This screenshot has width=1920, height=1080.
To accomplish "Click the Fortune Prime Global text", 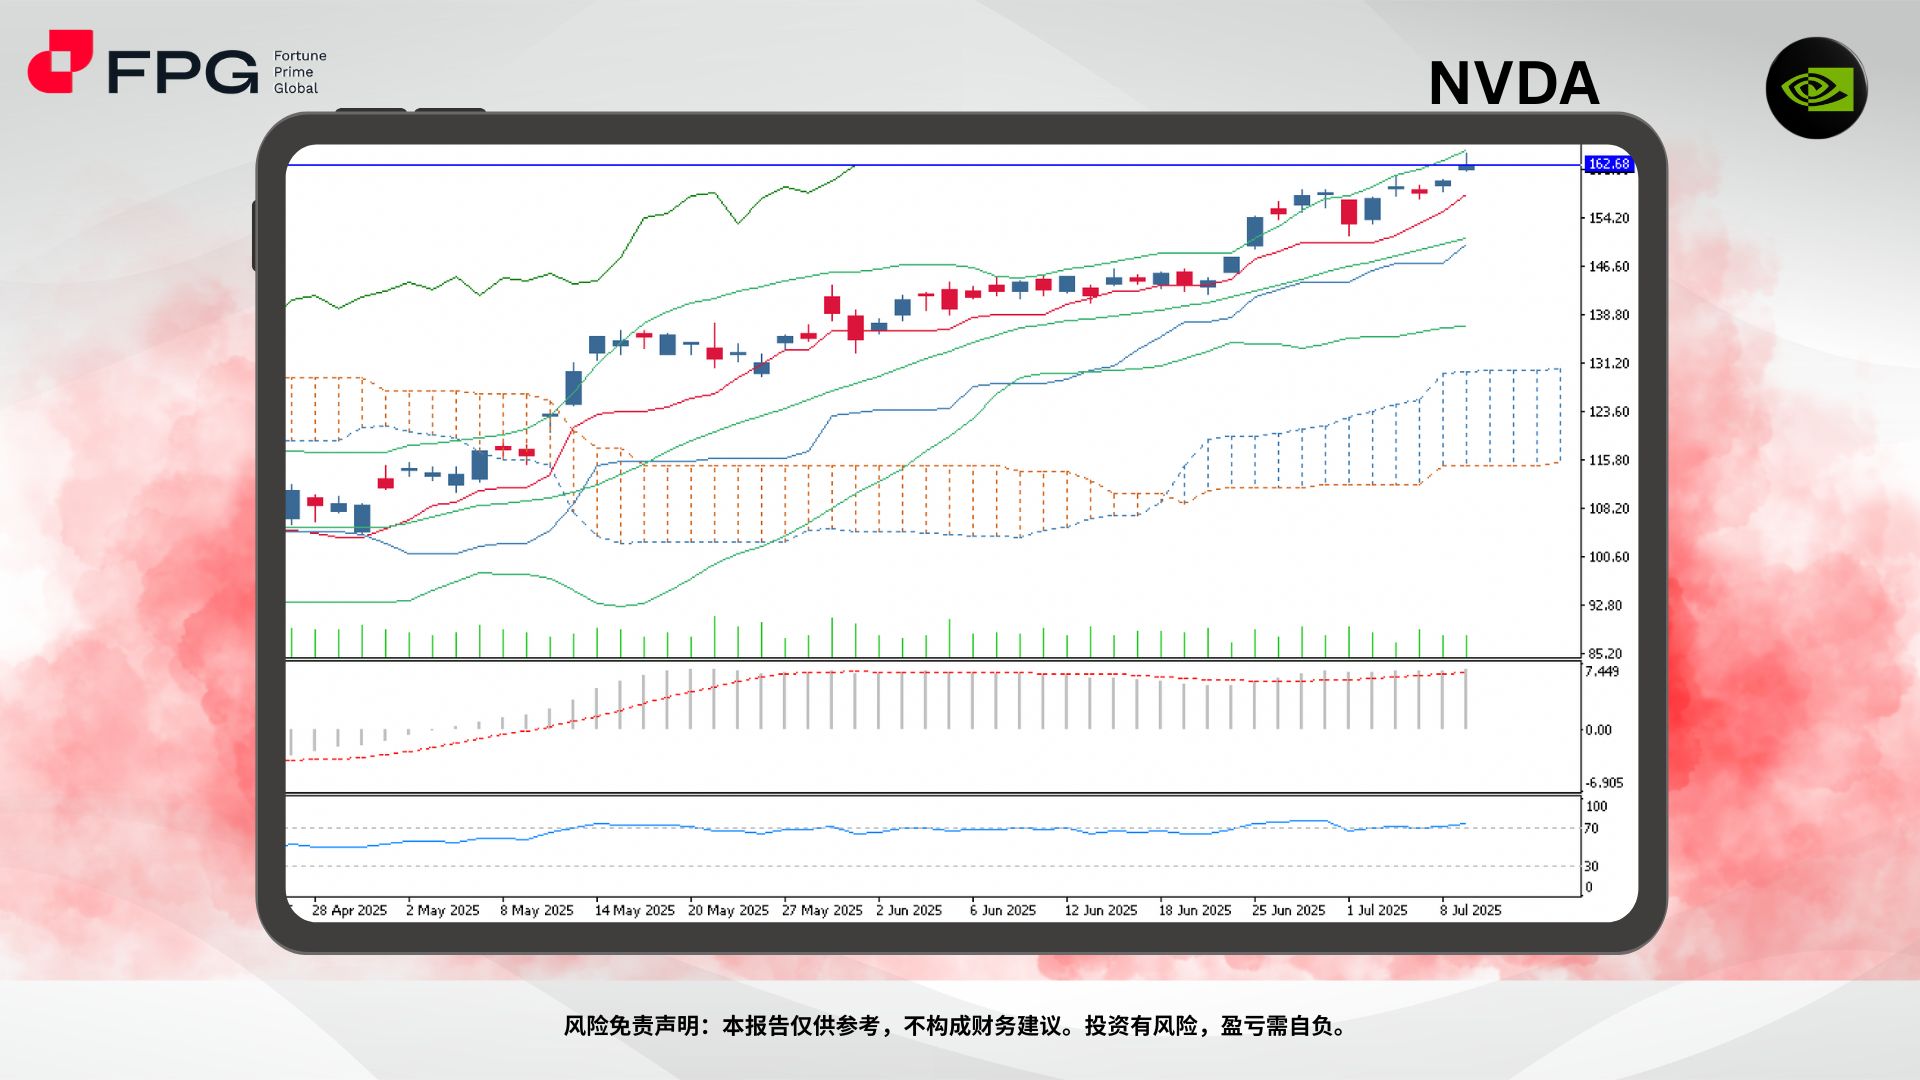I will coord(300,72).
